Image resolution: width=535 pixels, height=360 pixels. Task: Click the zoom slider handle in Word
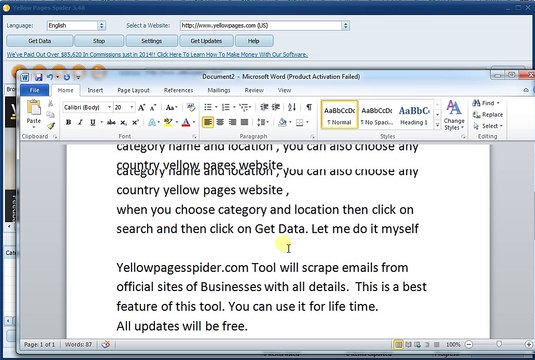click(x=499, y=344)
